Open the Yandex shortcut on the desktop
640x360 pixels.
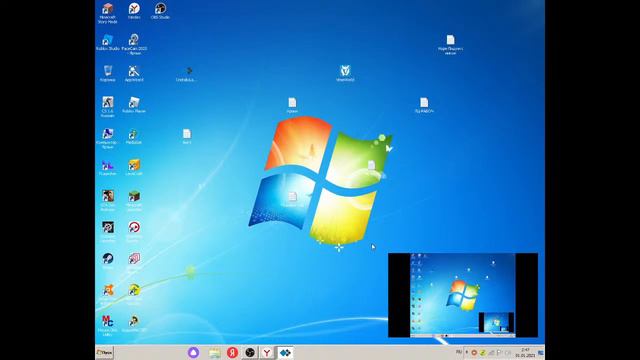point(134,11)
